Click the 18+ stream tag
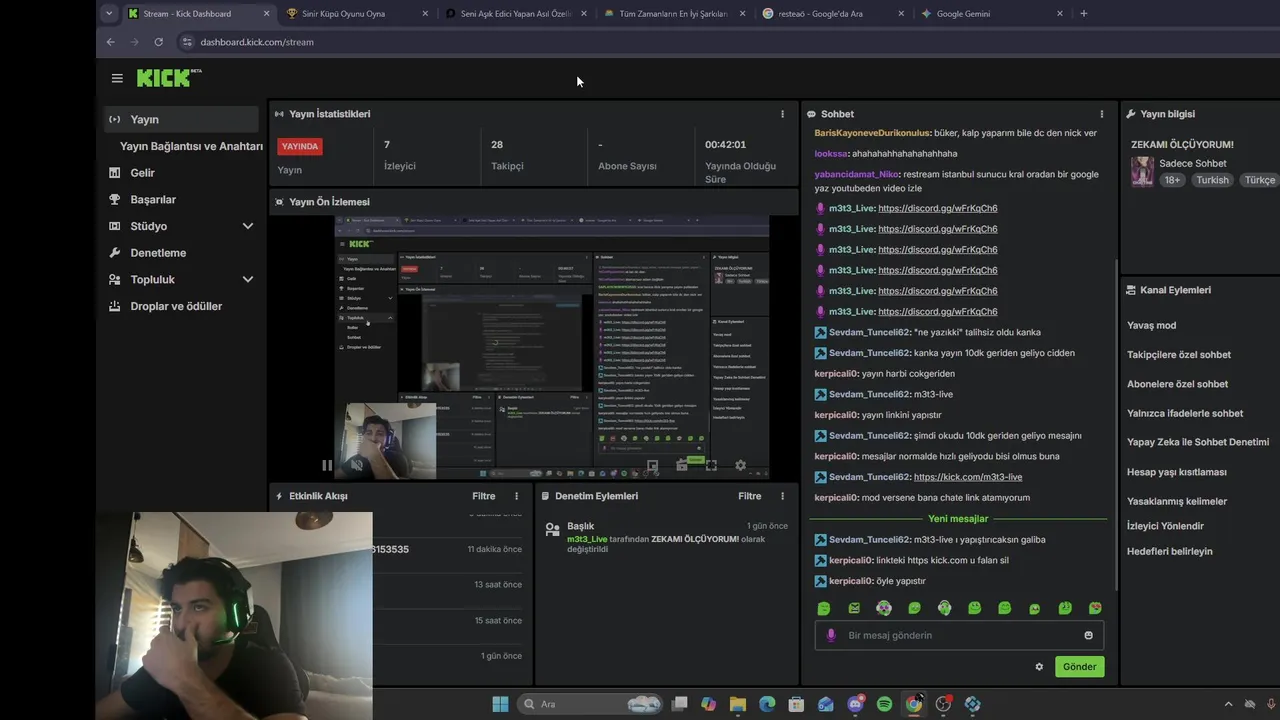Image resolution: width=1280 pixels, height=720 pixels. (x=1172, y=180)
